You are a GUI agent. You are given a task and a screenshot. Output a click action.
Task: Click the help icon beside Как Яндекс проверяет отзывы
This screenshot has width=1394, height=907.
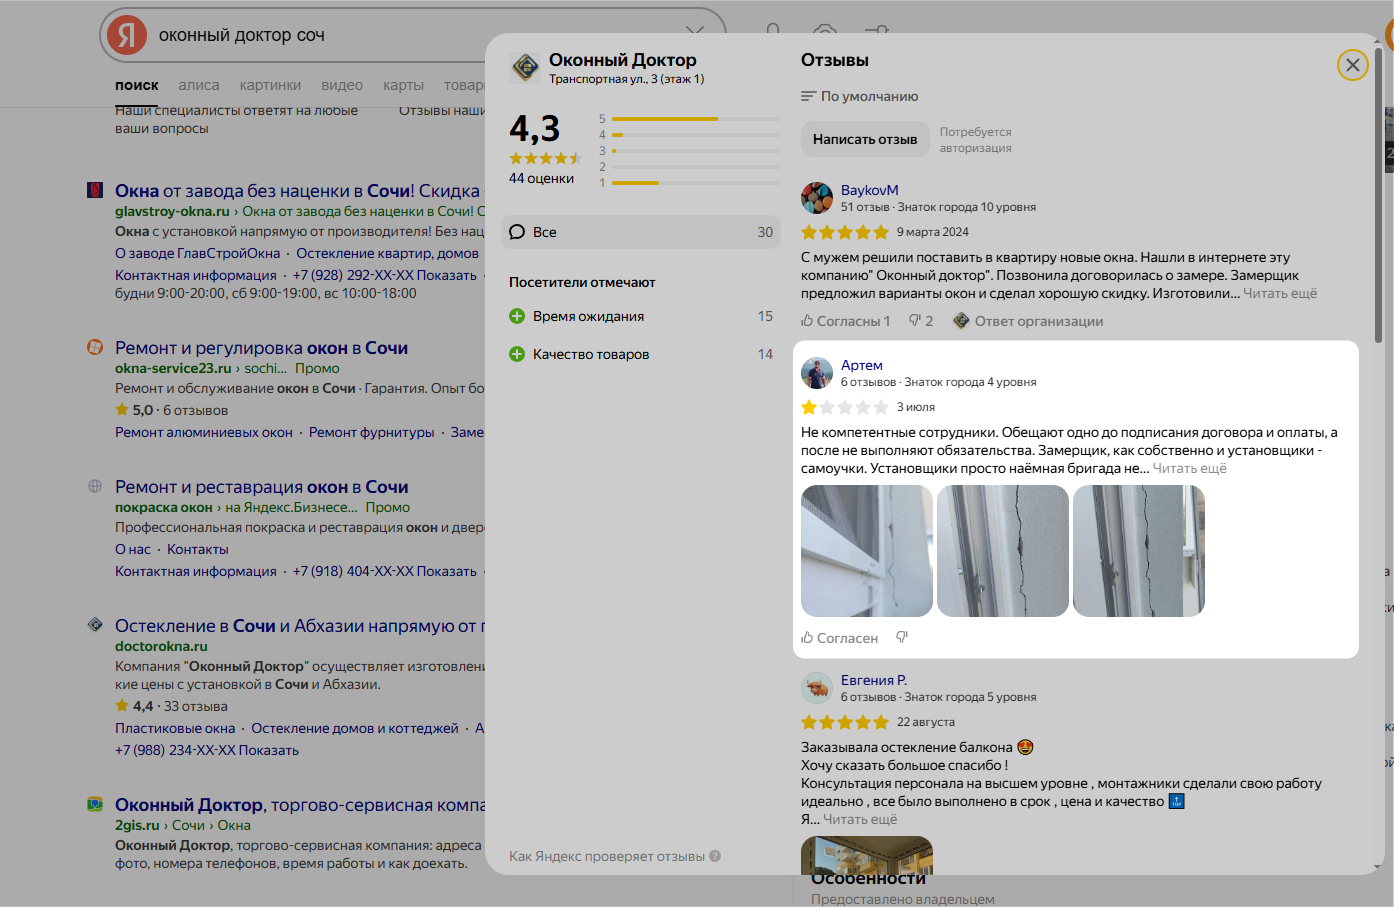[x=715, y=856]
